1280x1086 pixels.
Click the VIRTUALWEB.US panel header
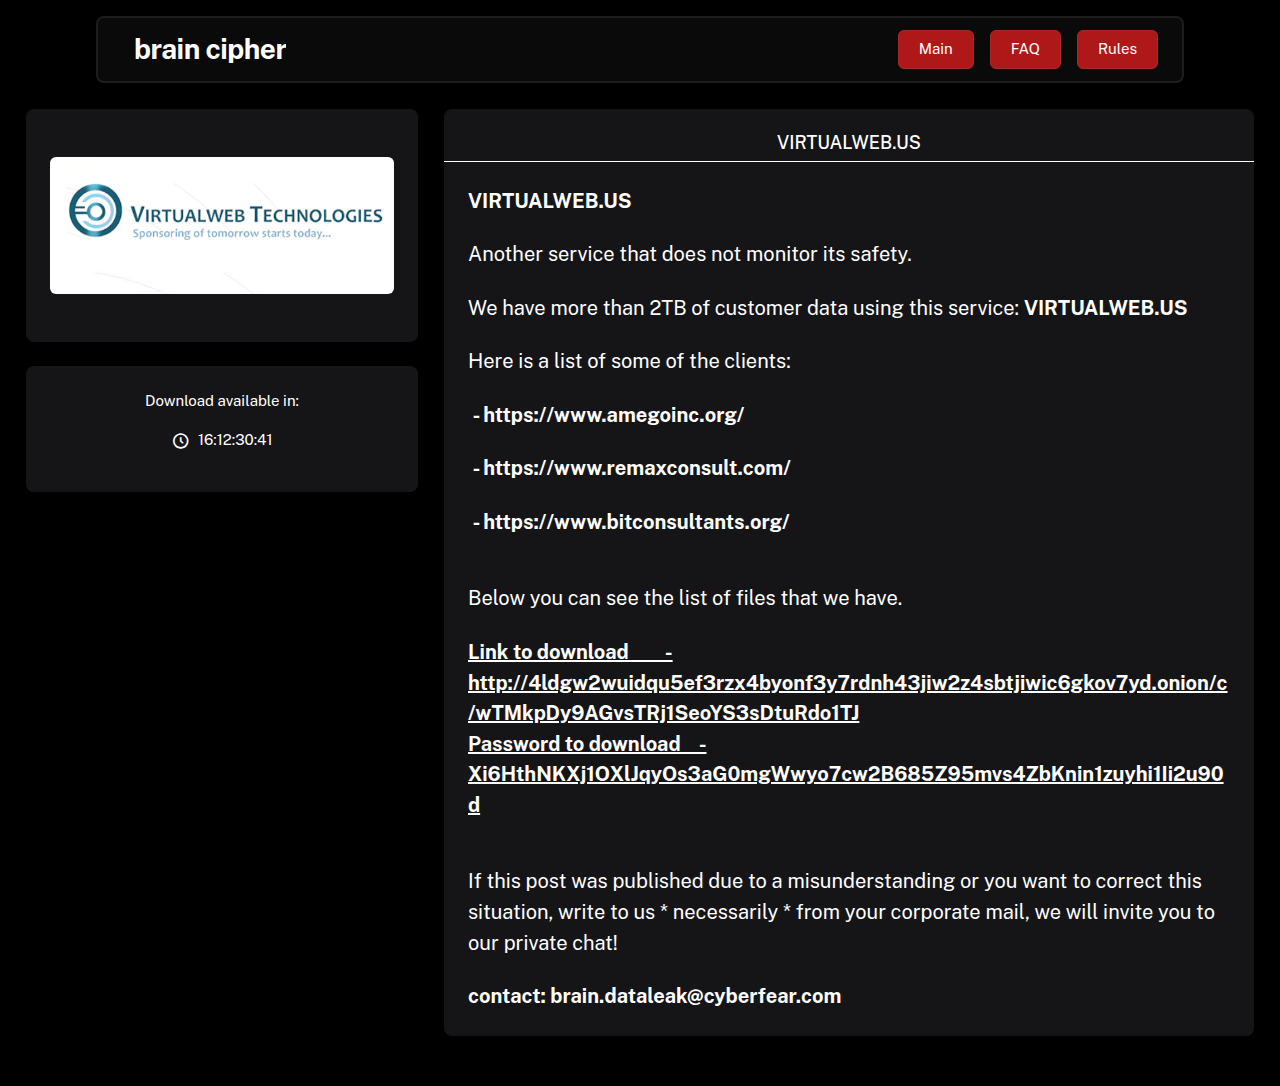click(x=848, y=142)
